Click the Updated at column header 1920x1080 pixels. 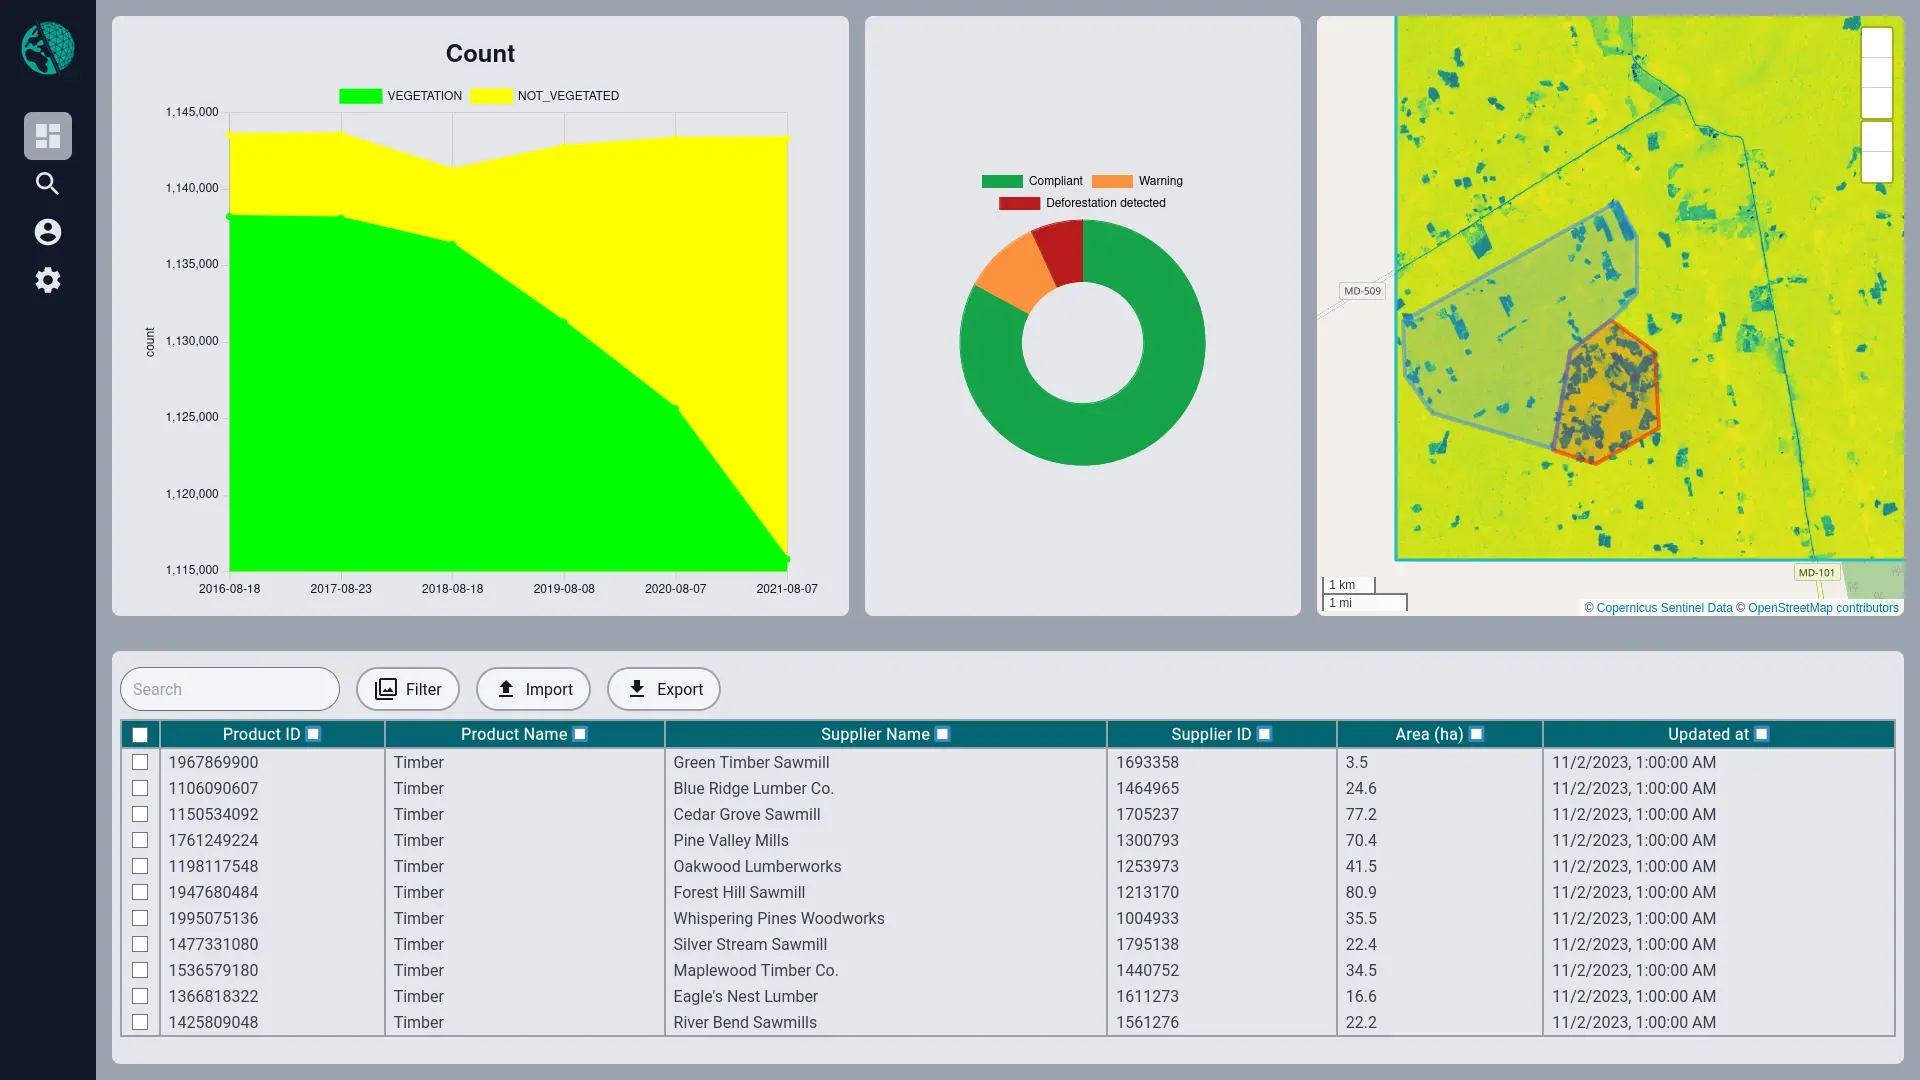coord(1707,734)
